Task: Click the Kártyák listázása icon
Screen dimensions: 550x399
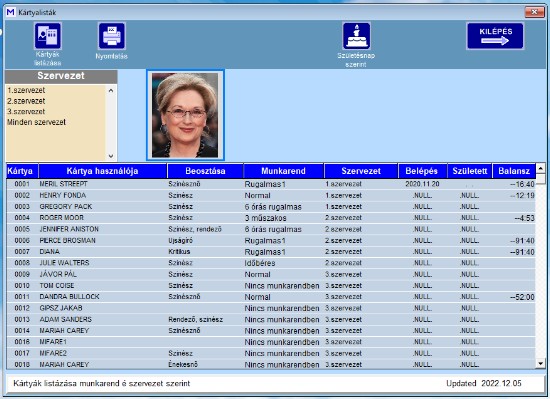Action: click(48, 36)
